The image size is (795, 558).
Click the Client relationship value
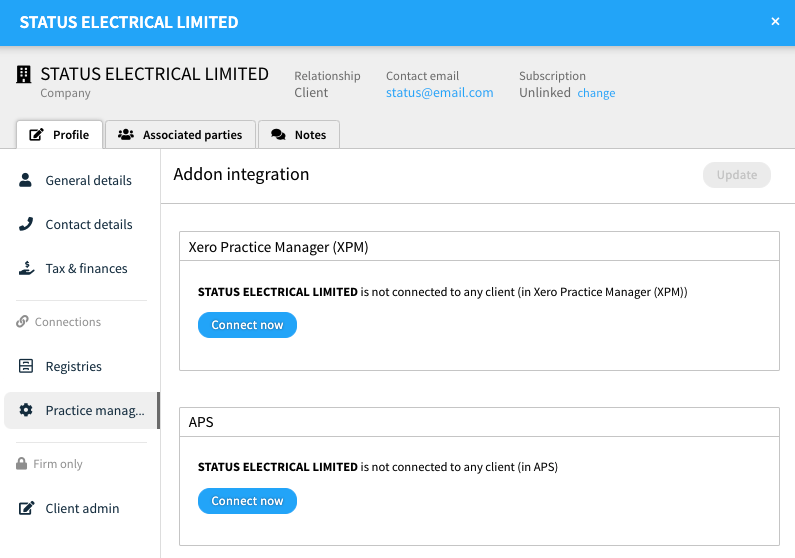point(311,93)
